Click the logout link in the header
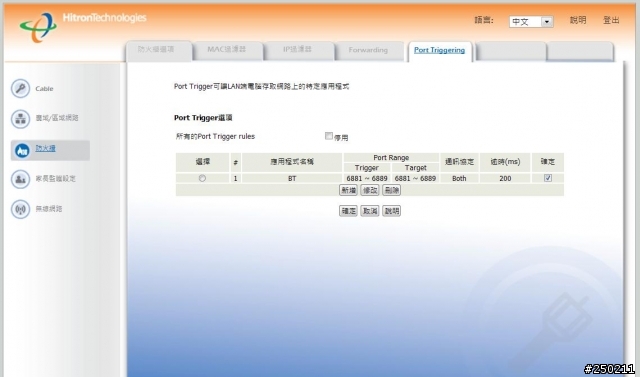 point(611,20)
